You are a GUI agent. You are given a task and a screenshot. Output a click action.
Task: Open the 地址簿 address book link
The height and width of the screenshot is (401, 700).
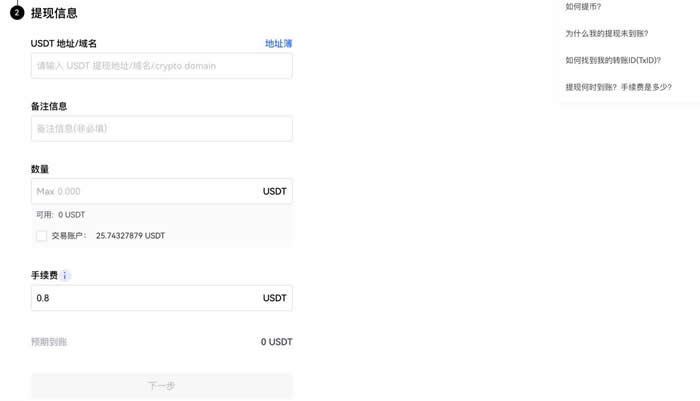tap(278, 43)
